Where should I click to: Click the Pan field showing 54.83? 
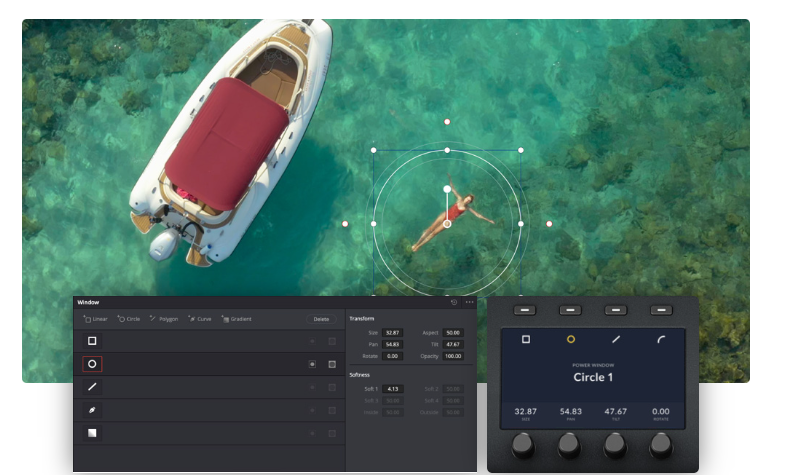[393, 344]
